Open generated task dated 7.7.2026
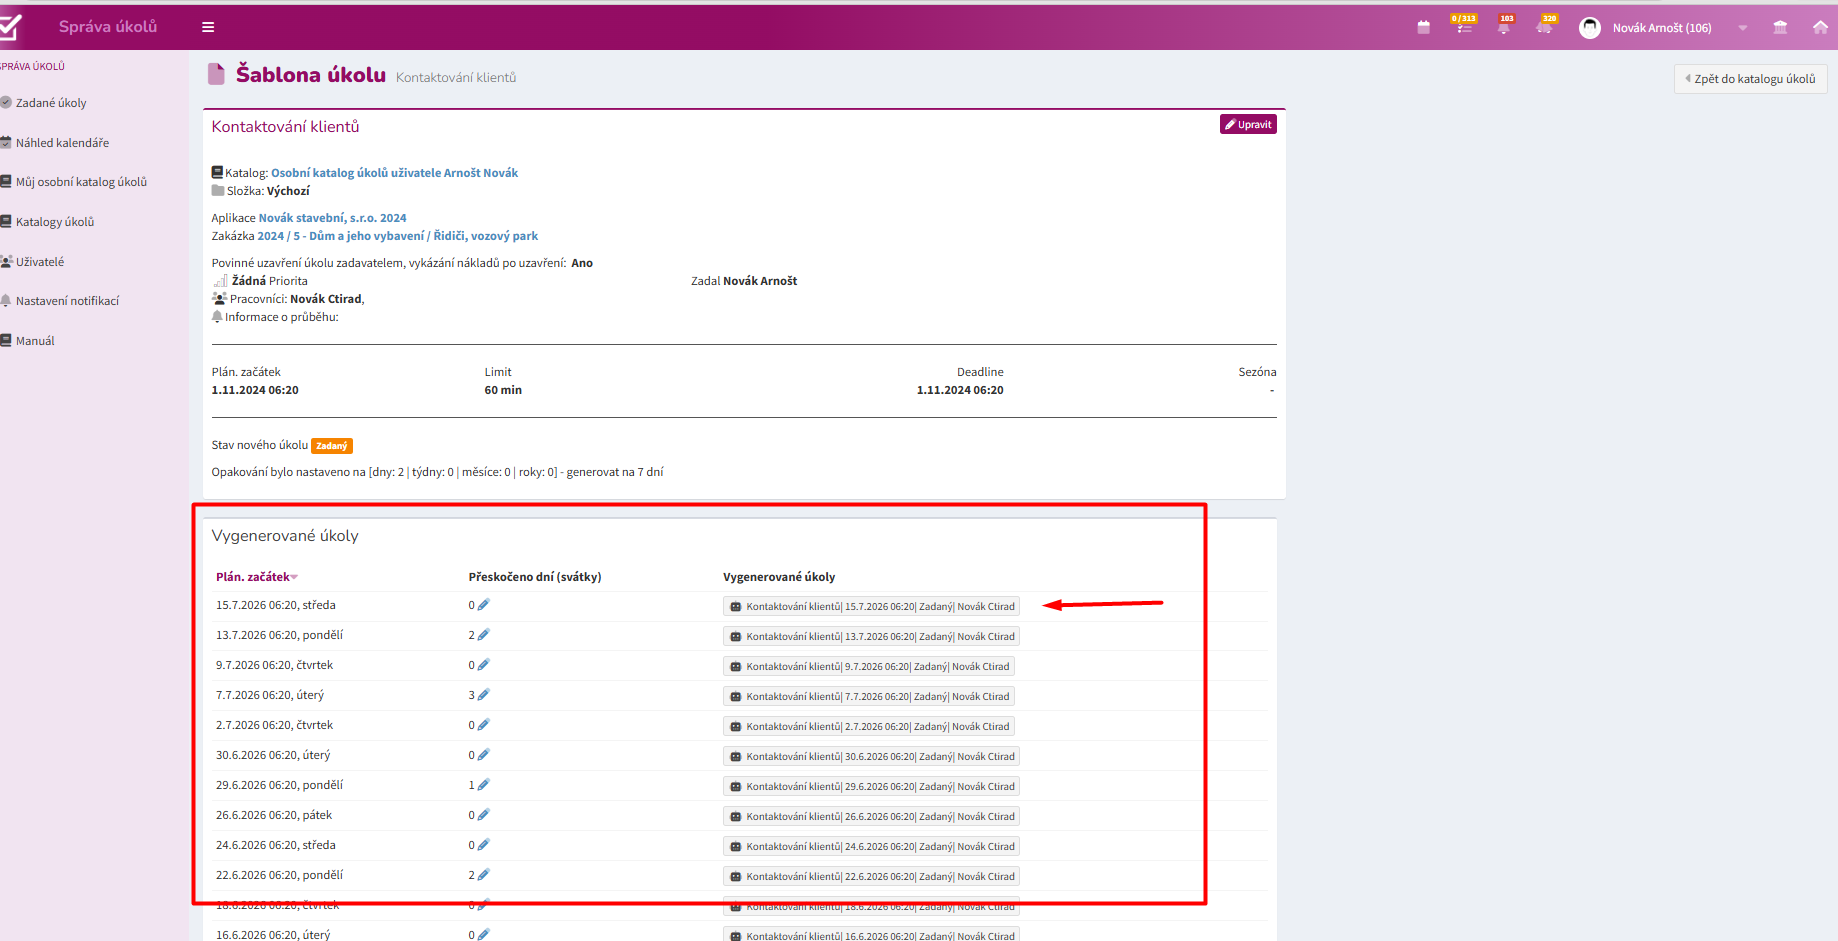The width and height of the screenshot is (1838, 941). (x=869, y=696)
